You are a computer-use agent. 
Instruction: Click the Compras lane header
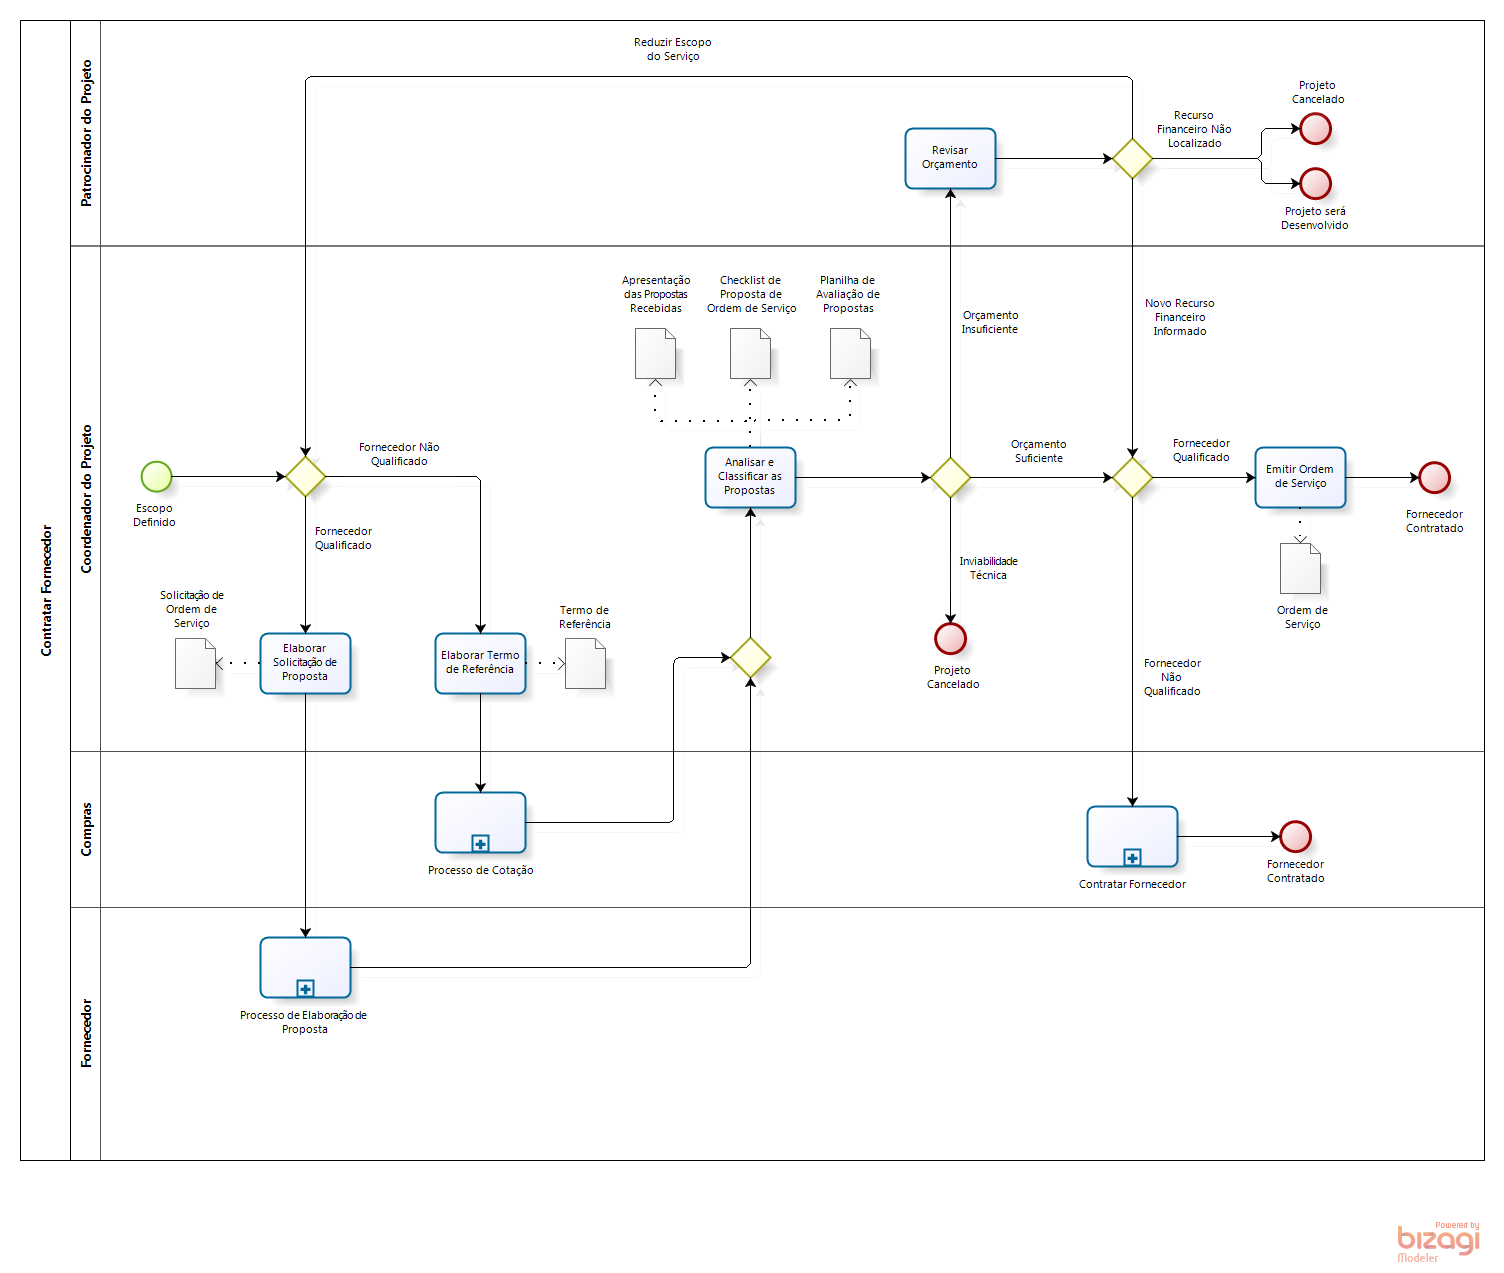pyautogui.click(x=86, y=829)
